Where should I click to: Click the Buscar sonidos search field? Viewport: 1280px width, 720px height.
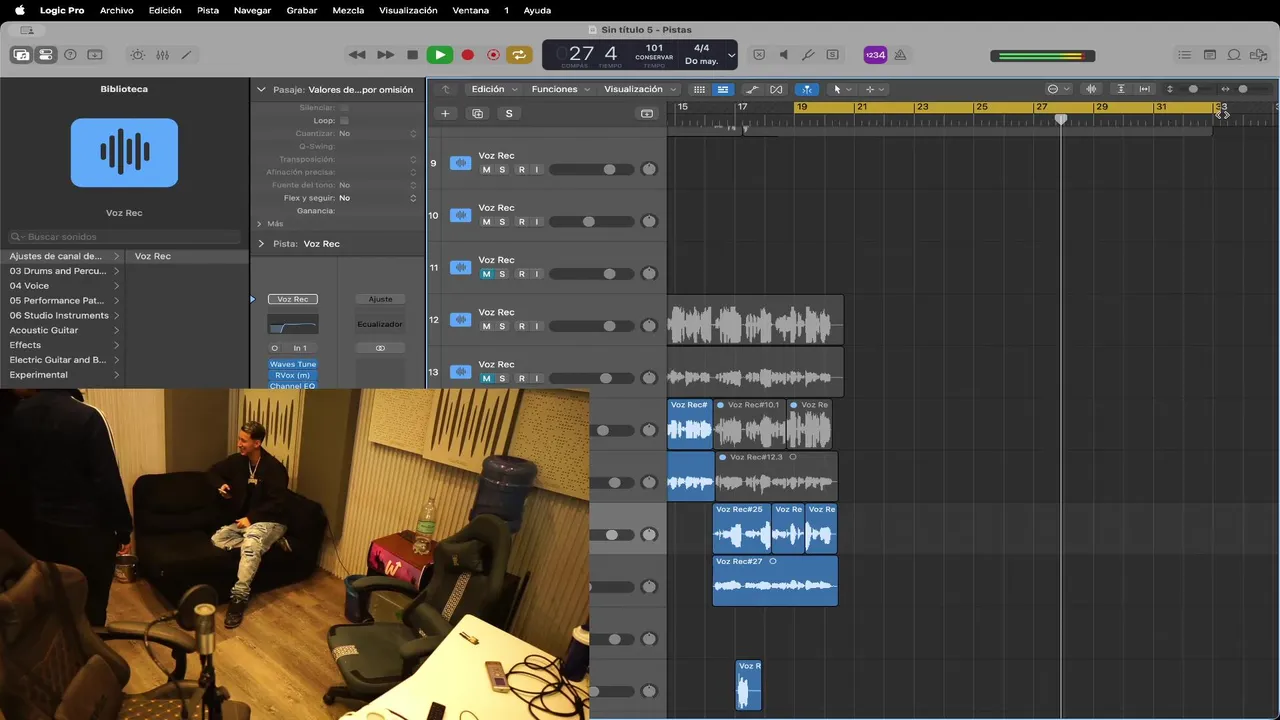(124, 237)
